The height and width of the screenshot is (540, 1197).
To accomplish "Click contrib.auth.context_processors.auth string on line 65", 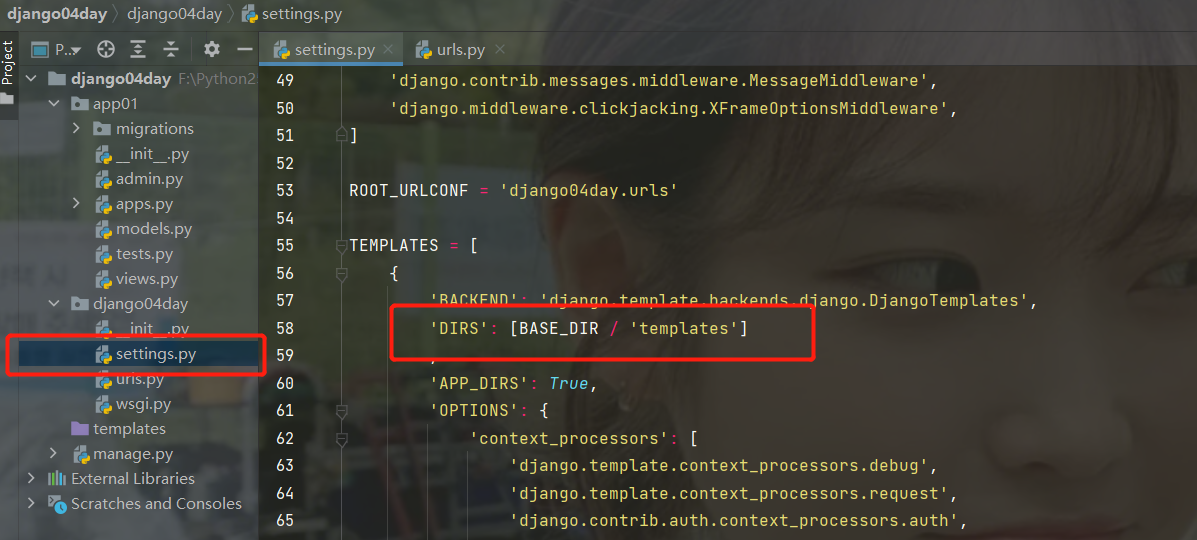I will point(734,521).
